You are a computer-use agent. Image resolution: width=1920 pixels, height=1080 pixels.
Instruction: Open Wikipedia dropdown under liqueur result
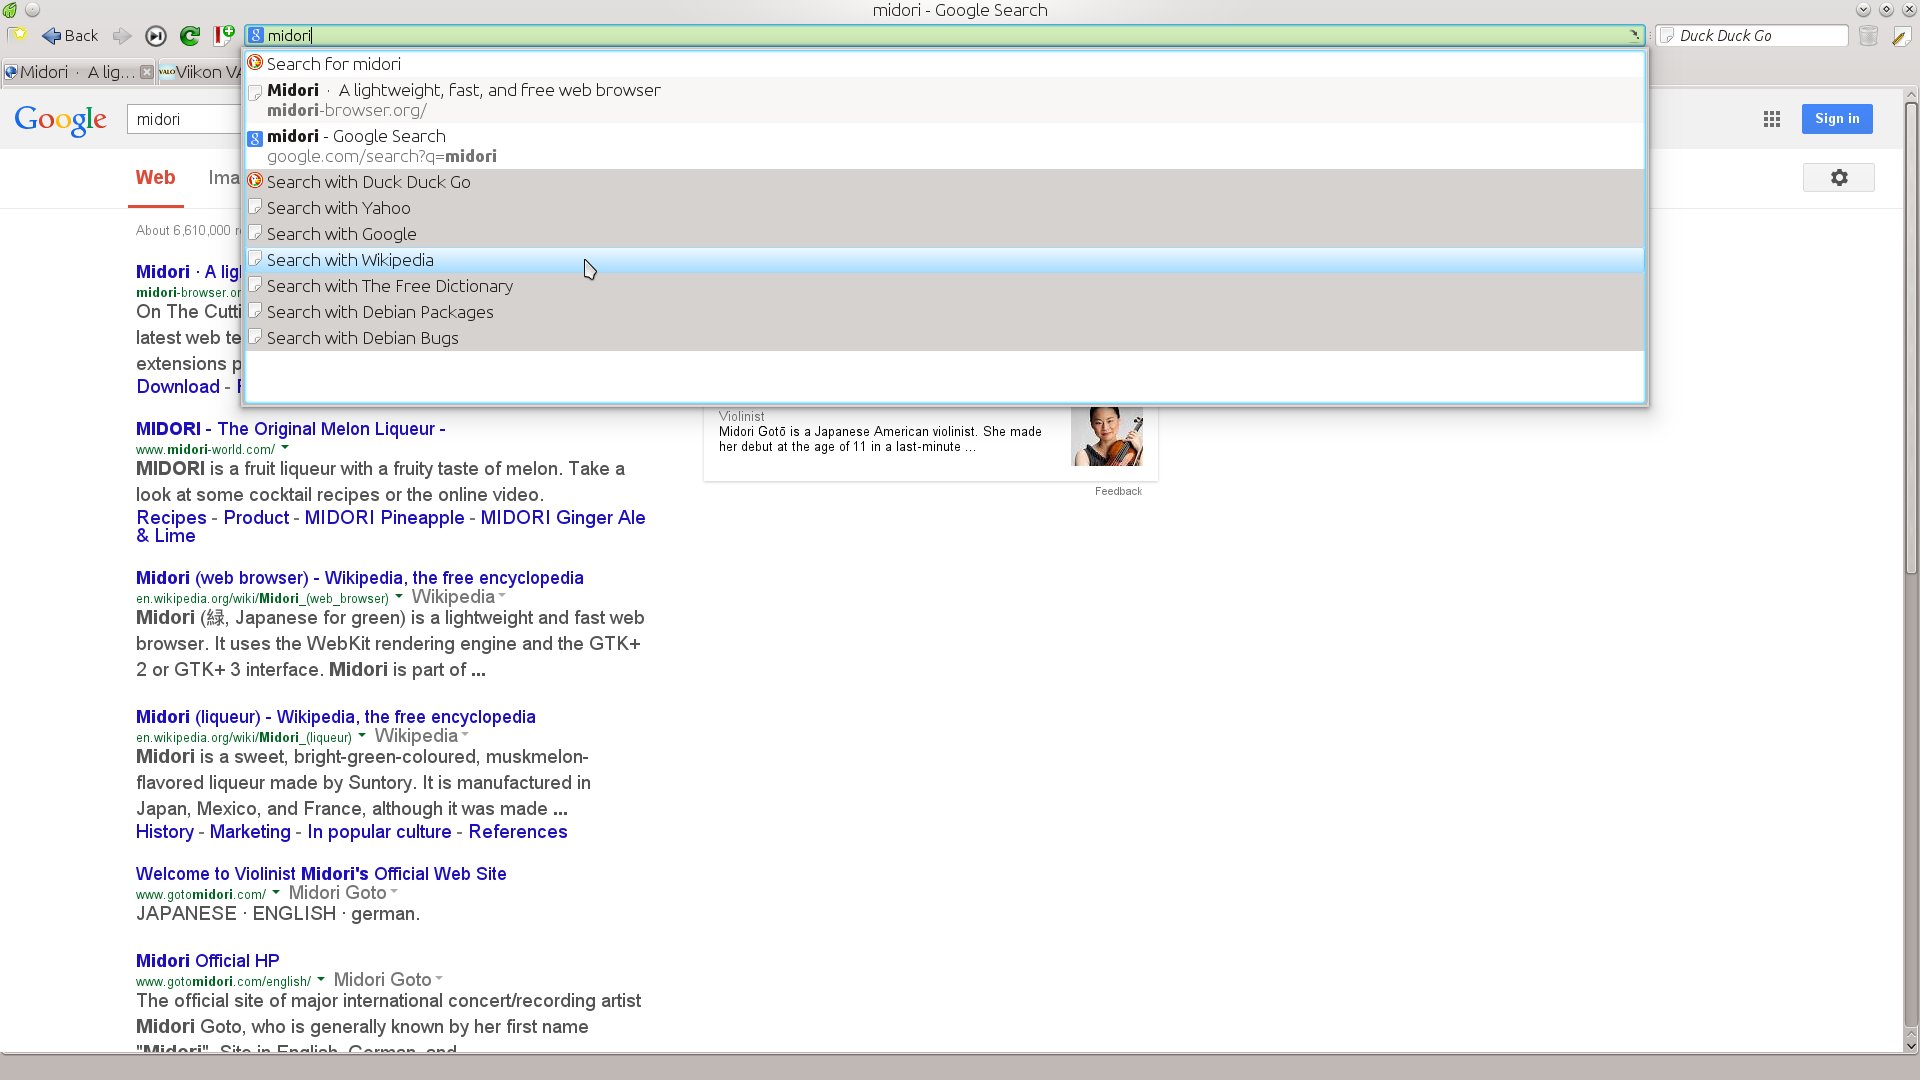coord(421,736)
